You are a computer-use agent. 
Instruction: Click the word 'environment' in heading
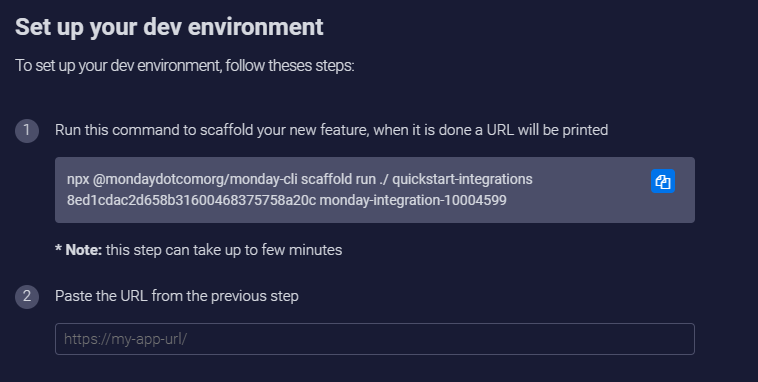coord(255,27)
